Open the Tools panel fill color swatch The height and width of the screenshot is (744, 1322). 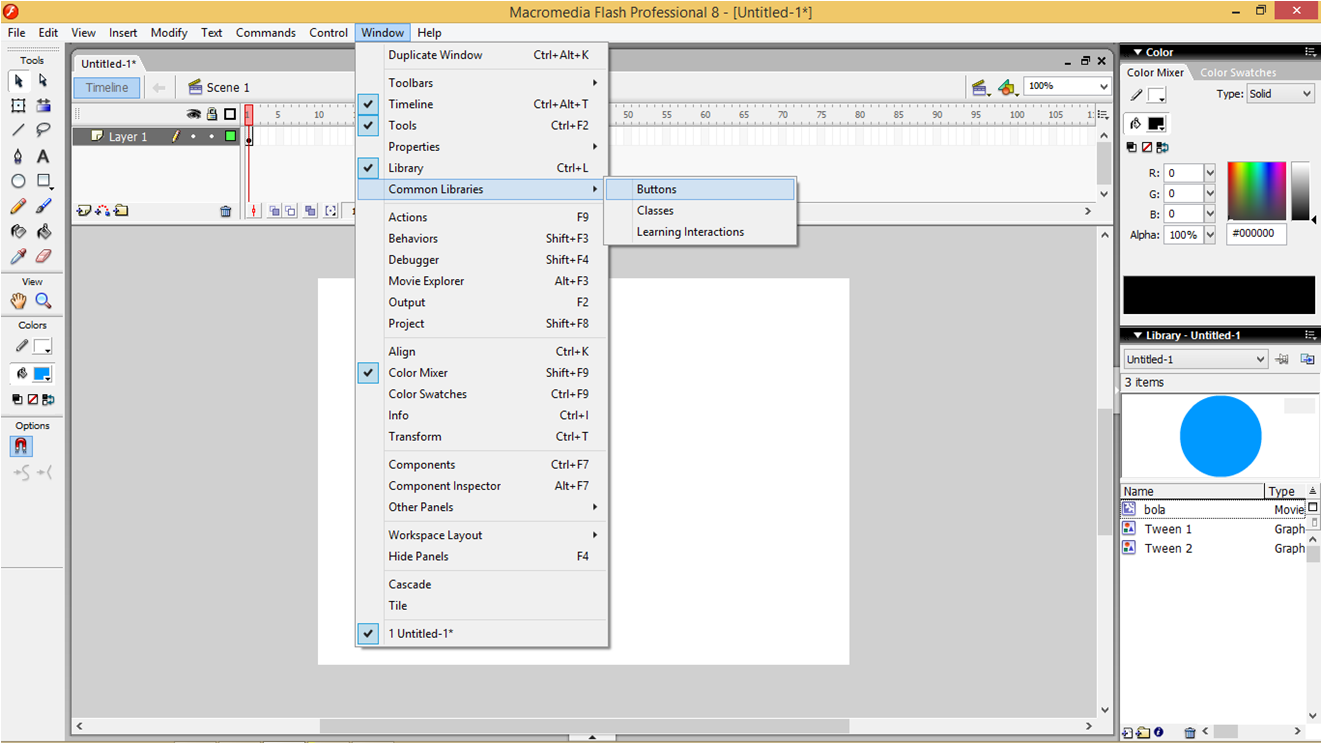click(x=42, y=374)
